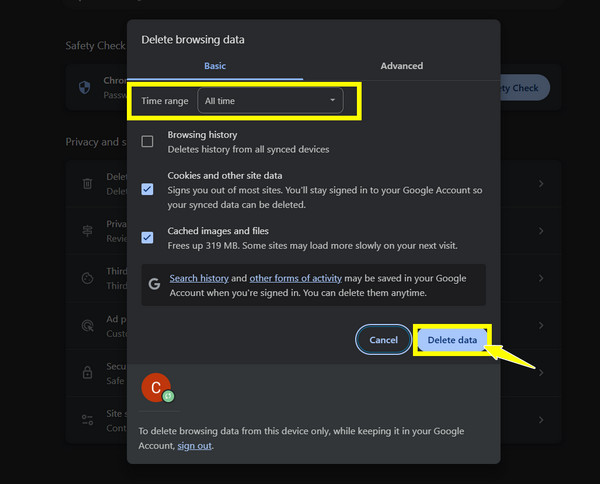This screenshot has width=600, height=484.
Task: Expand the Security row chevron arrow
Action: pyautogui.click(x=541, y=372)
